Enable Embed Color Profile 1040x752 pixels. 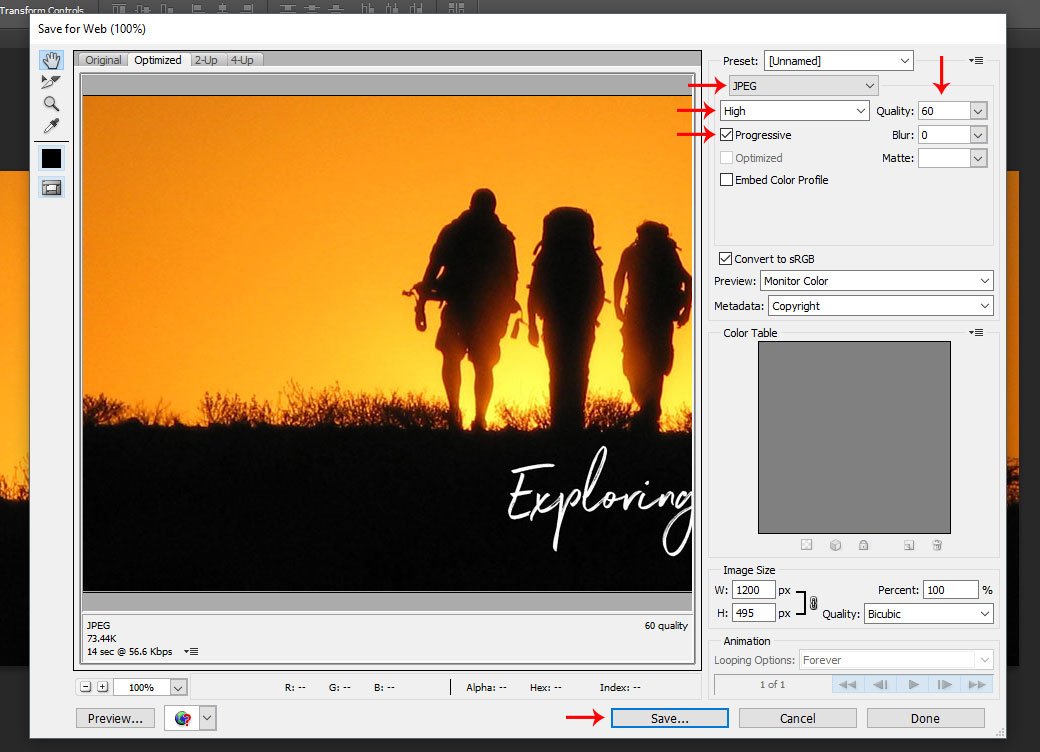tap(726, 180)
